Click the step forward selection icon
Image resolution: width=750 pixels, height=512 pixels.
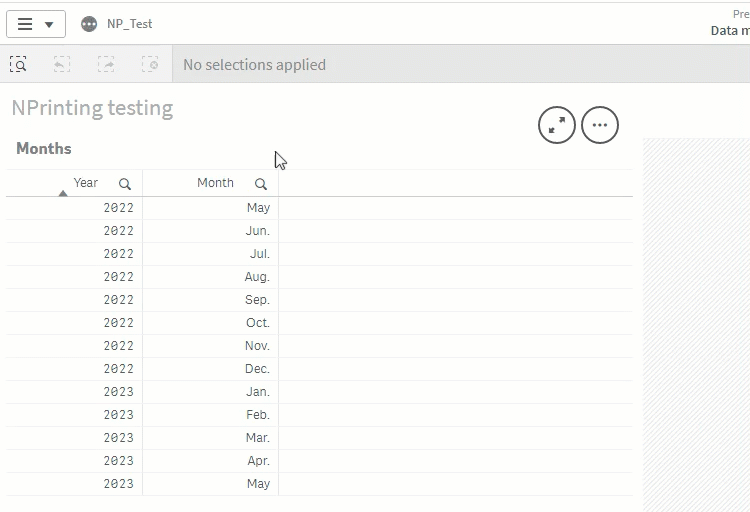pyautogui.click(x=106, y=64)
